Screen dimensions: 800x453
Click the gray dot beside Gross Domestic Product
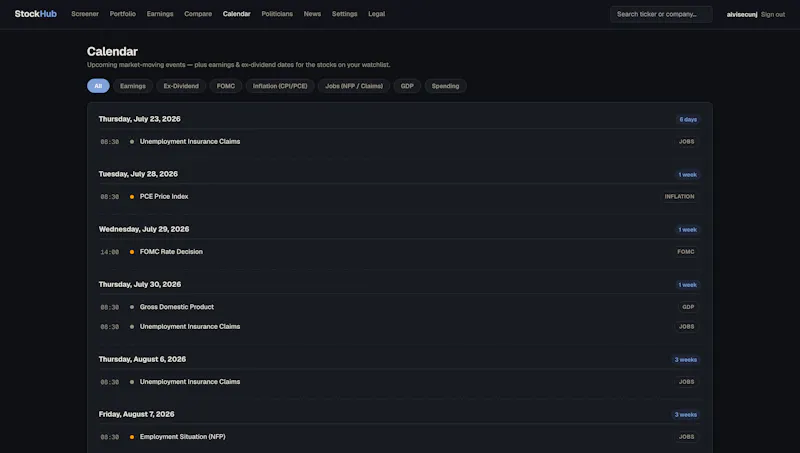point(132,307)
